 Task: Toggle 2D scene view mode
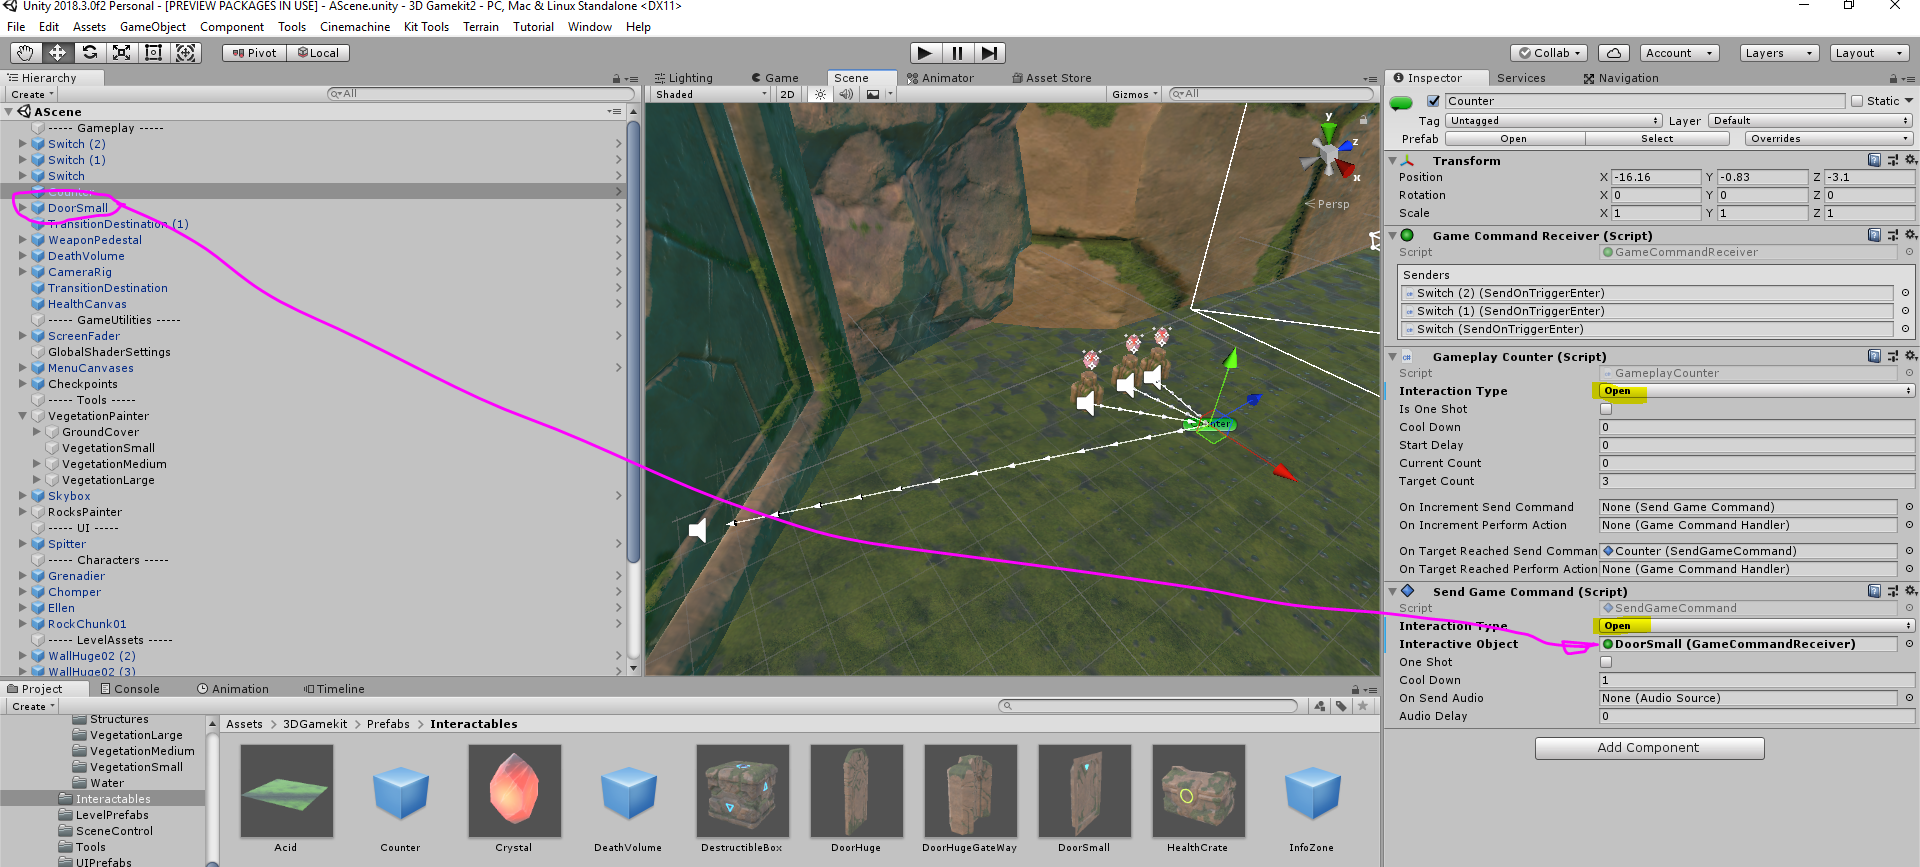pyautogui.click(x=787, y=94)
